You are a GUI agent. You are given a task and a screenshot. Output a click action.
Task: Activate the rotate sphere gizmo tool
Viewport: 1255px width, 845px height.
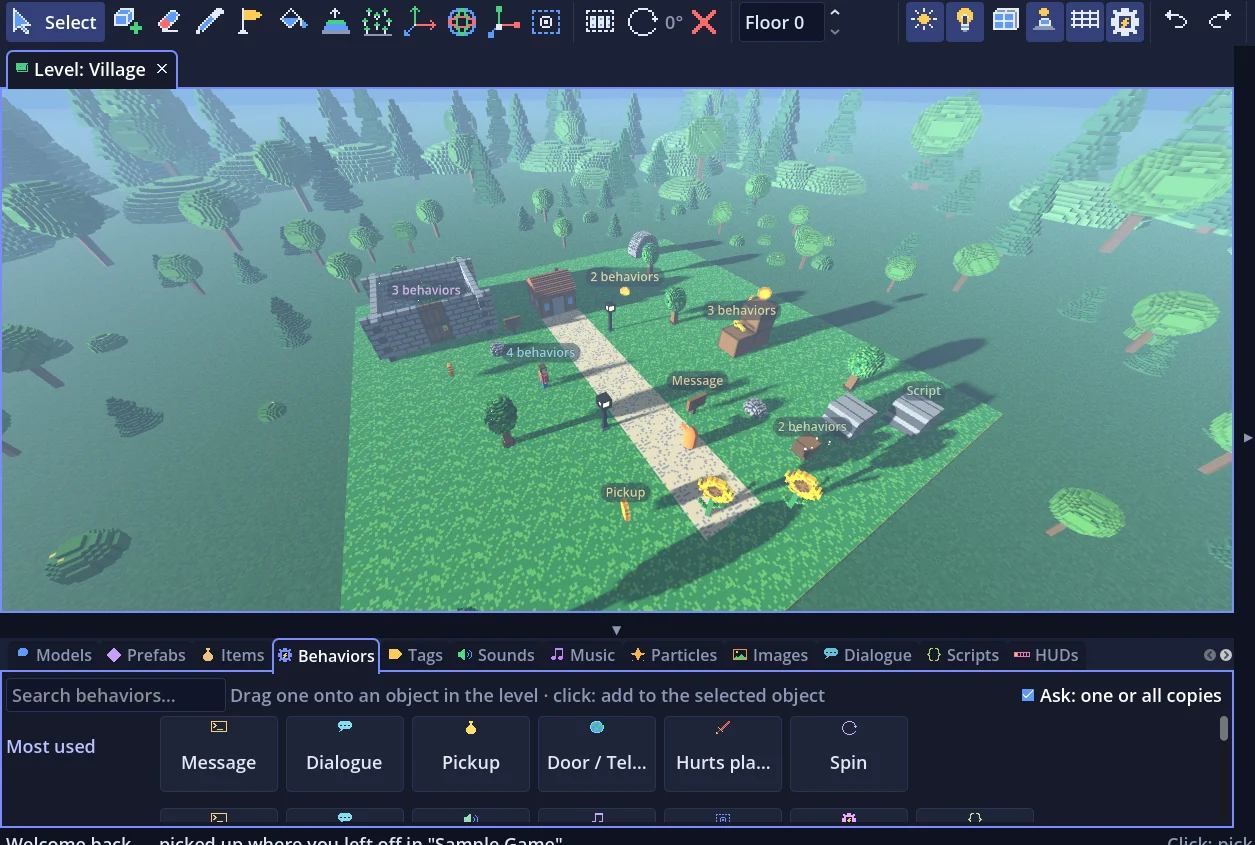click(x=461, y=22)
